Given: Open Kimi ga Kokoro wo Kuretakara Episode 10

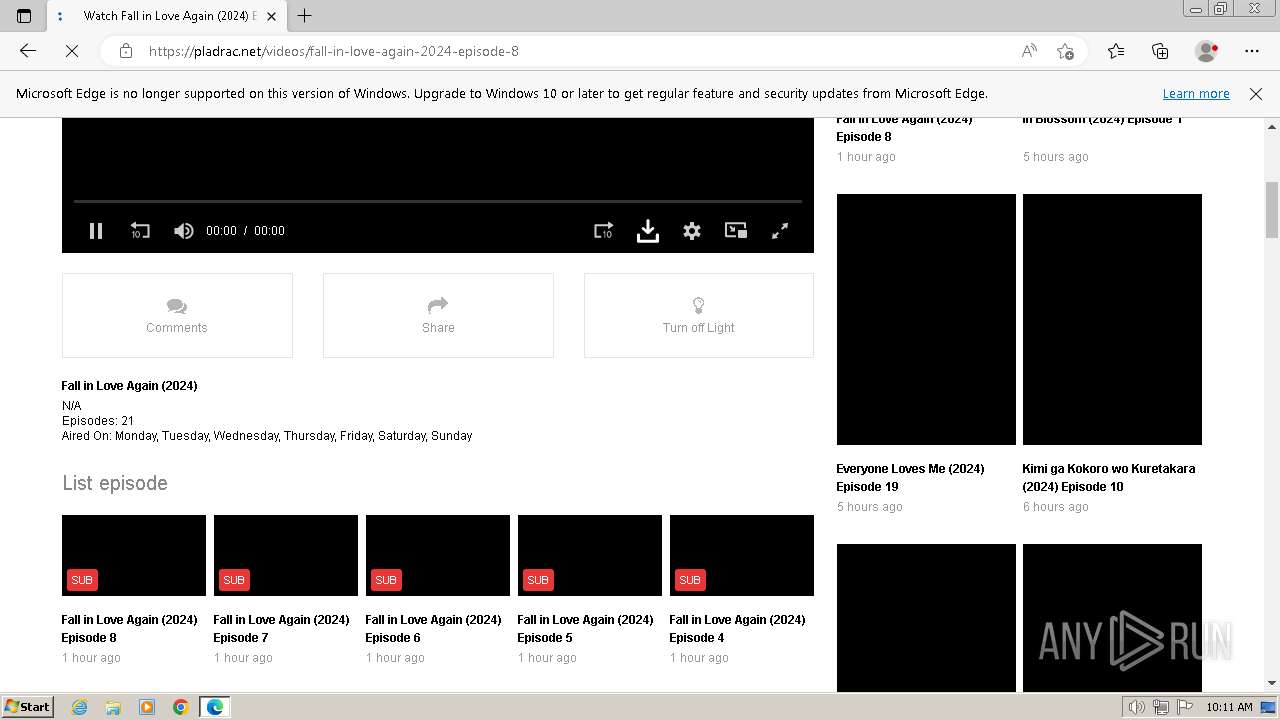Looking at the screenshot, I should point(1108,478).
